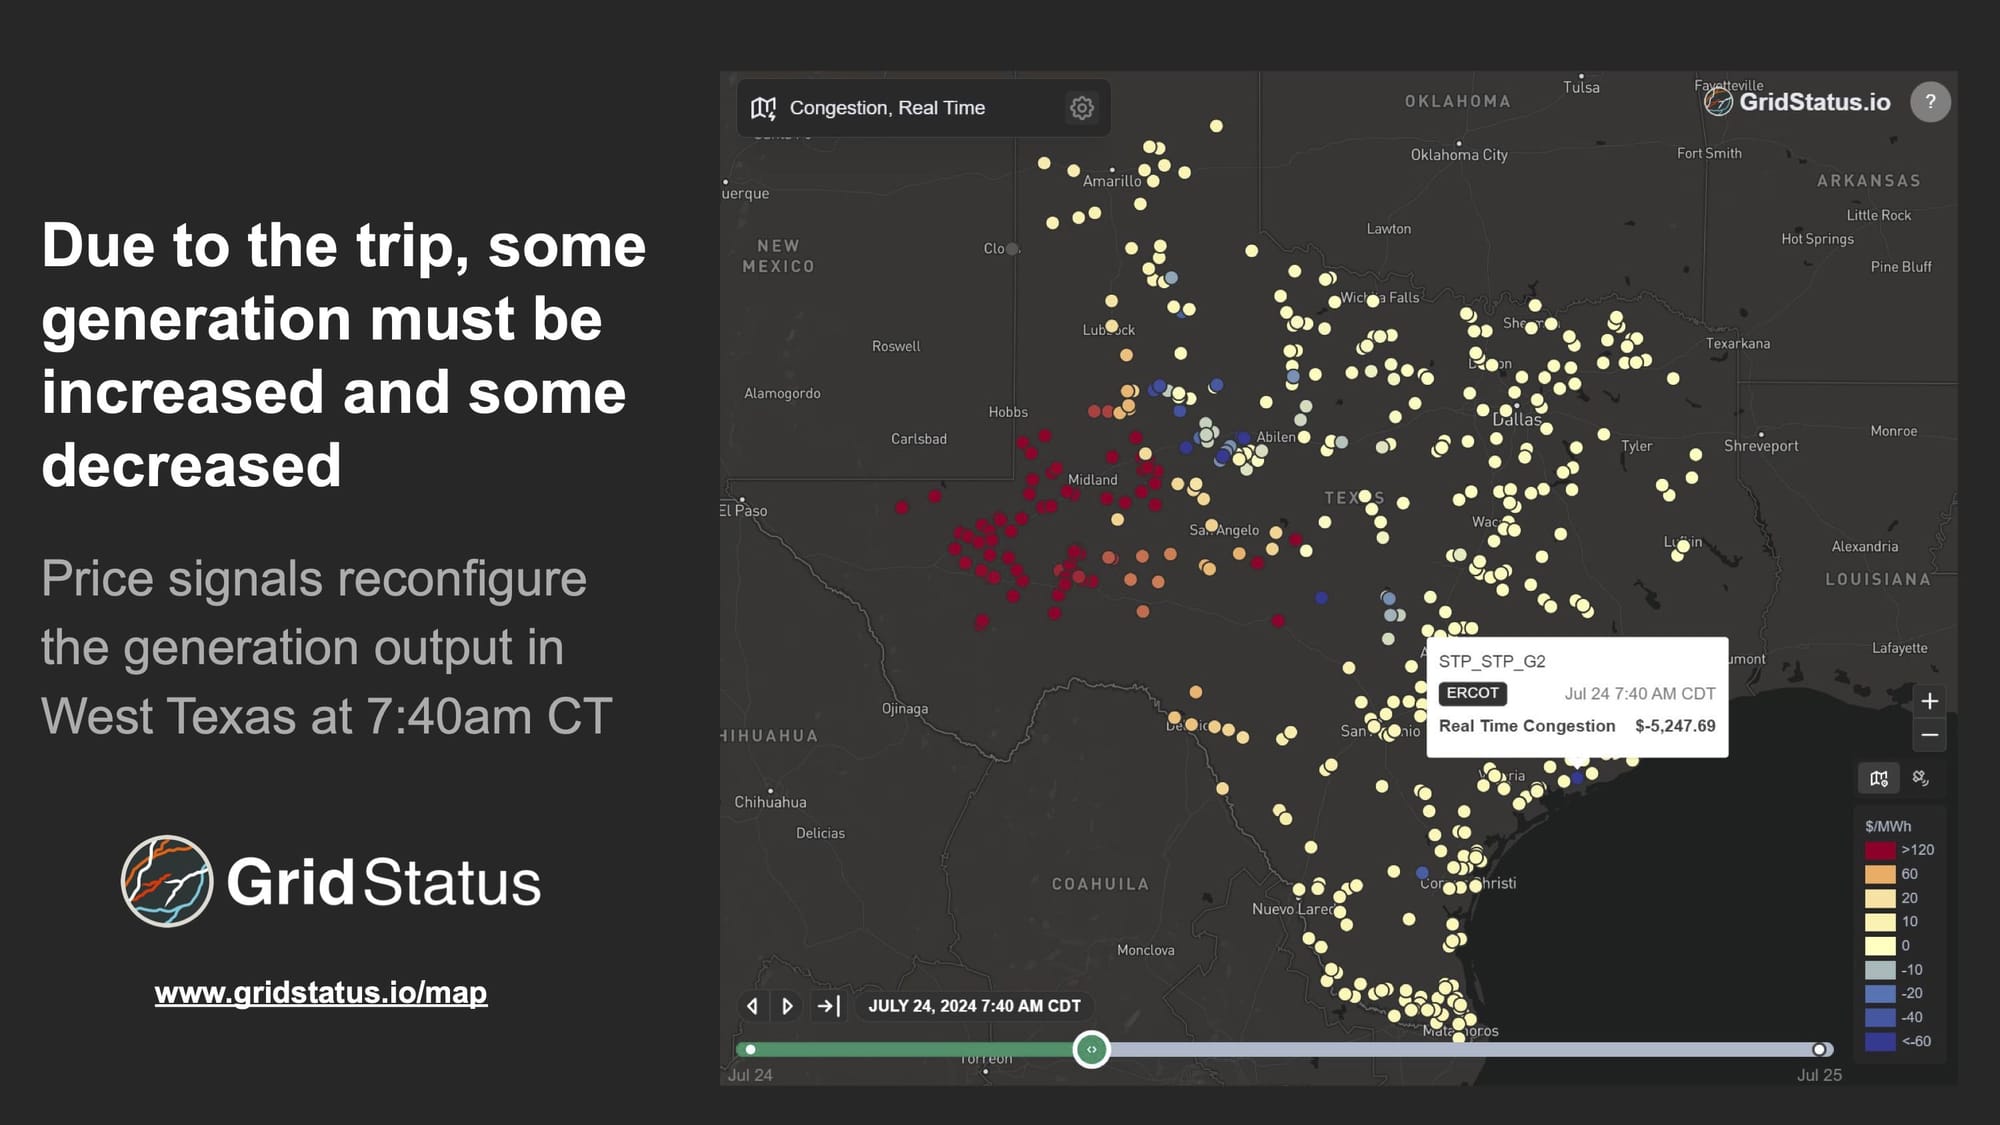Screen dimensions: 2000x1125
Task: Click the timeline end marker at Jul 25
Action: (x=1819, y=1049)
